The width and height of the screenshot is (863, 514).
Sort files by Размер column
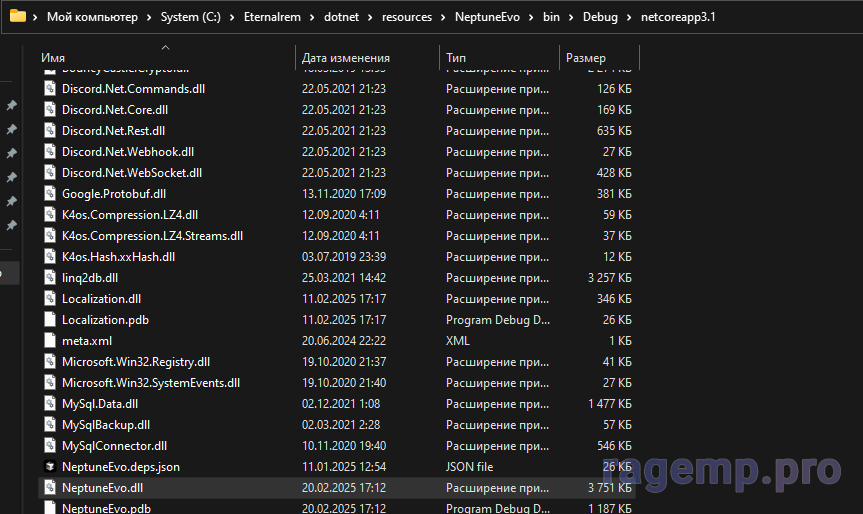click(585, 58)
